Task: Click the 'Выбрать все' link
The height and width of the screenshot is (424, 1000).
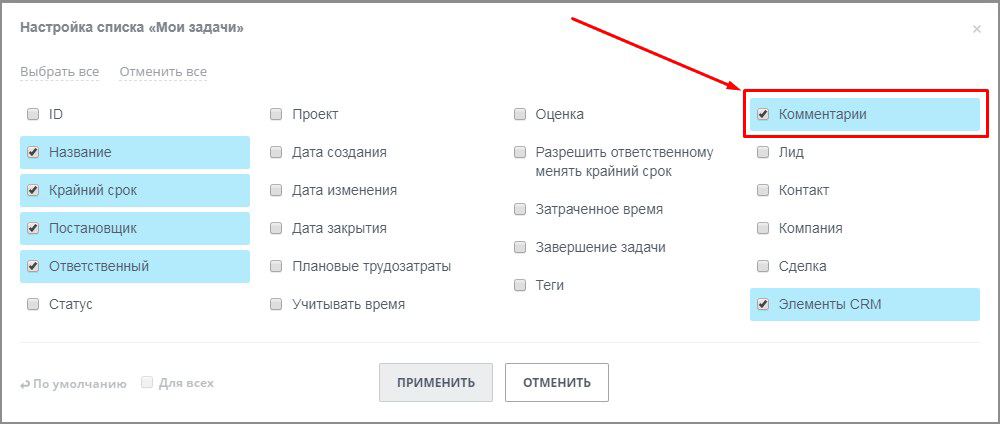Action: coord(60,72)
